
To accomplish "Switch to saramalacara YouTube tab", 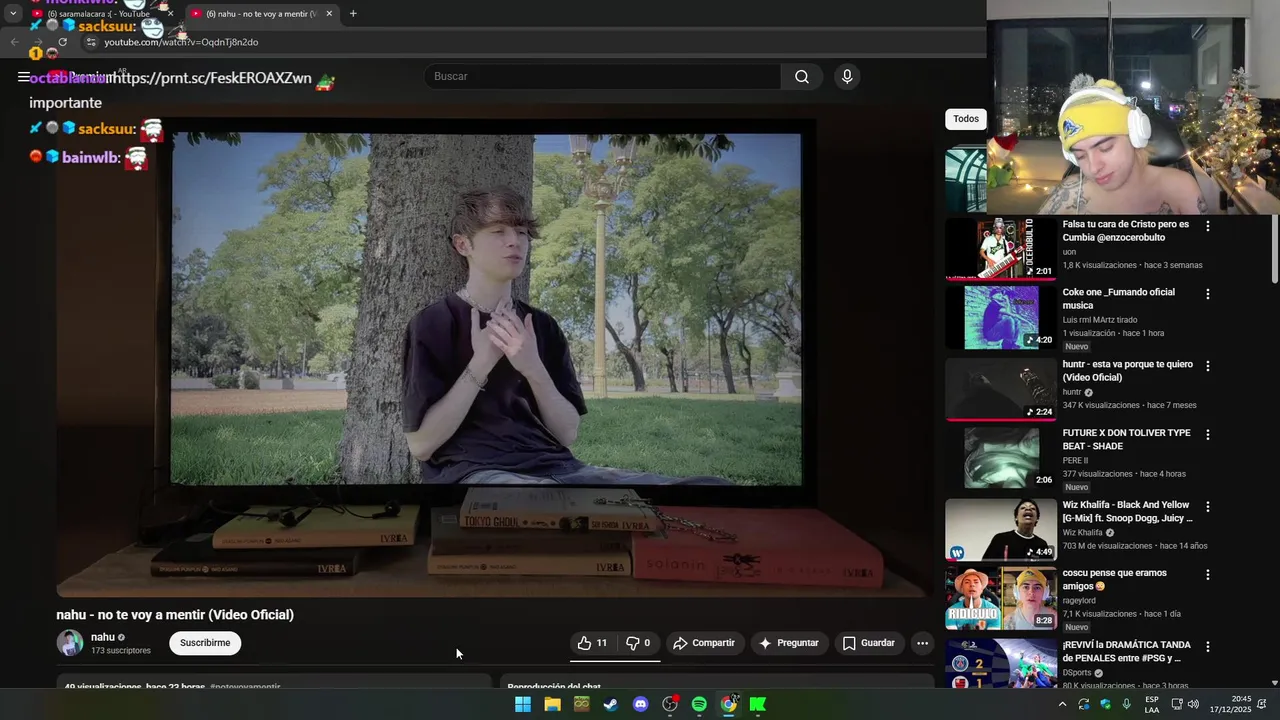I will point(97,14).
